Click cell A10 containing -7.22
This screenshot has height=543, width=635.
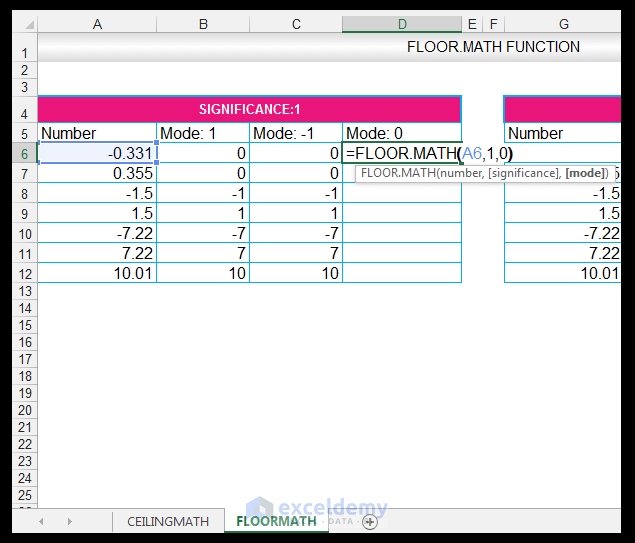(x=97, y=233)
